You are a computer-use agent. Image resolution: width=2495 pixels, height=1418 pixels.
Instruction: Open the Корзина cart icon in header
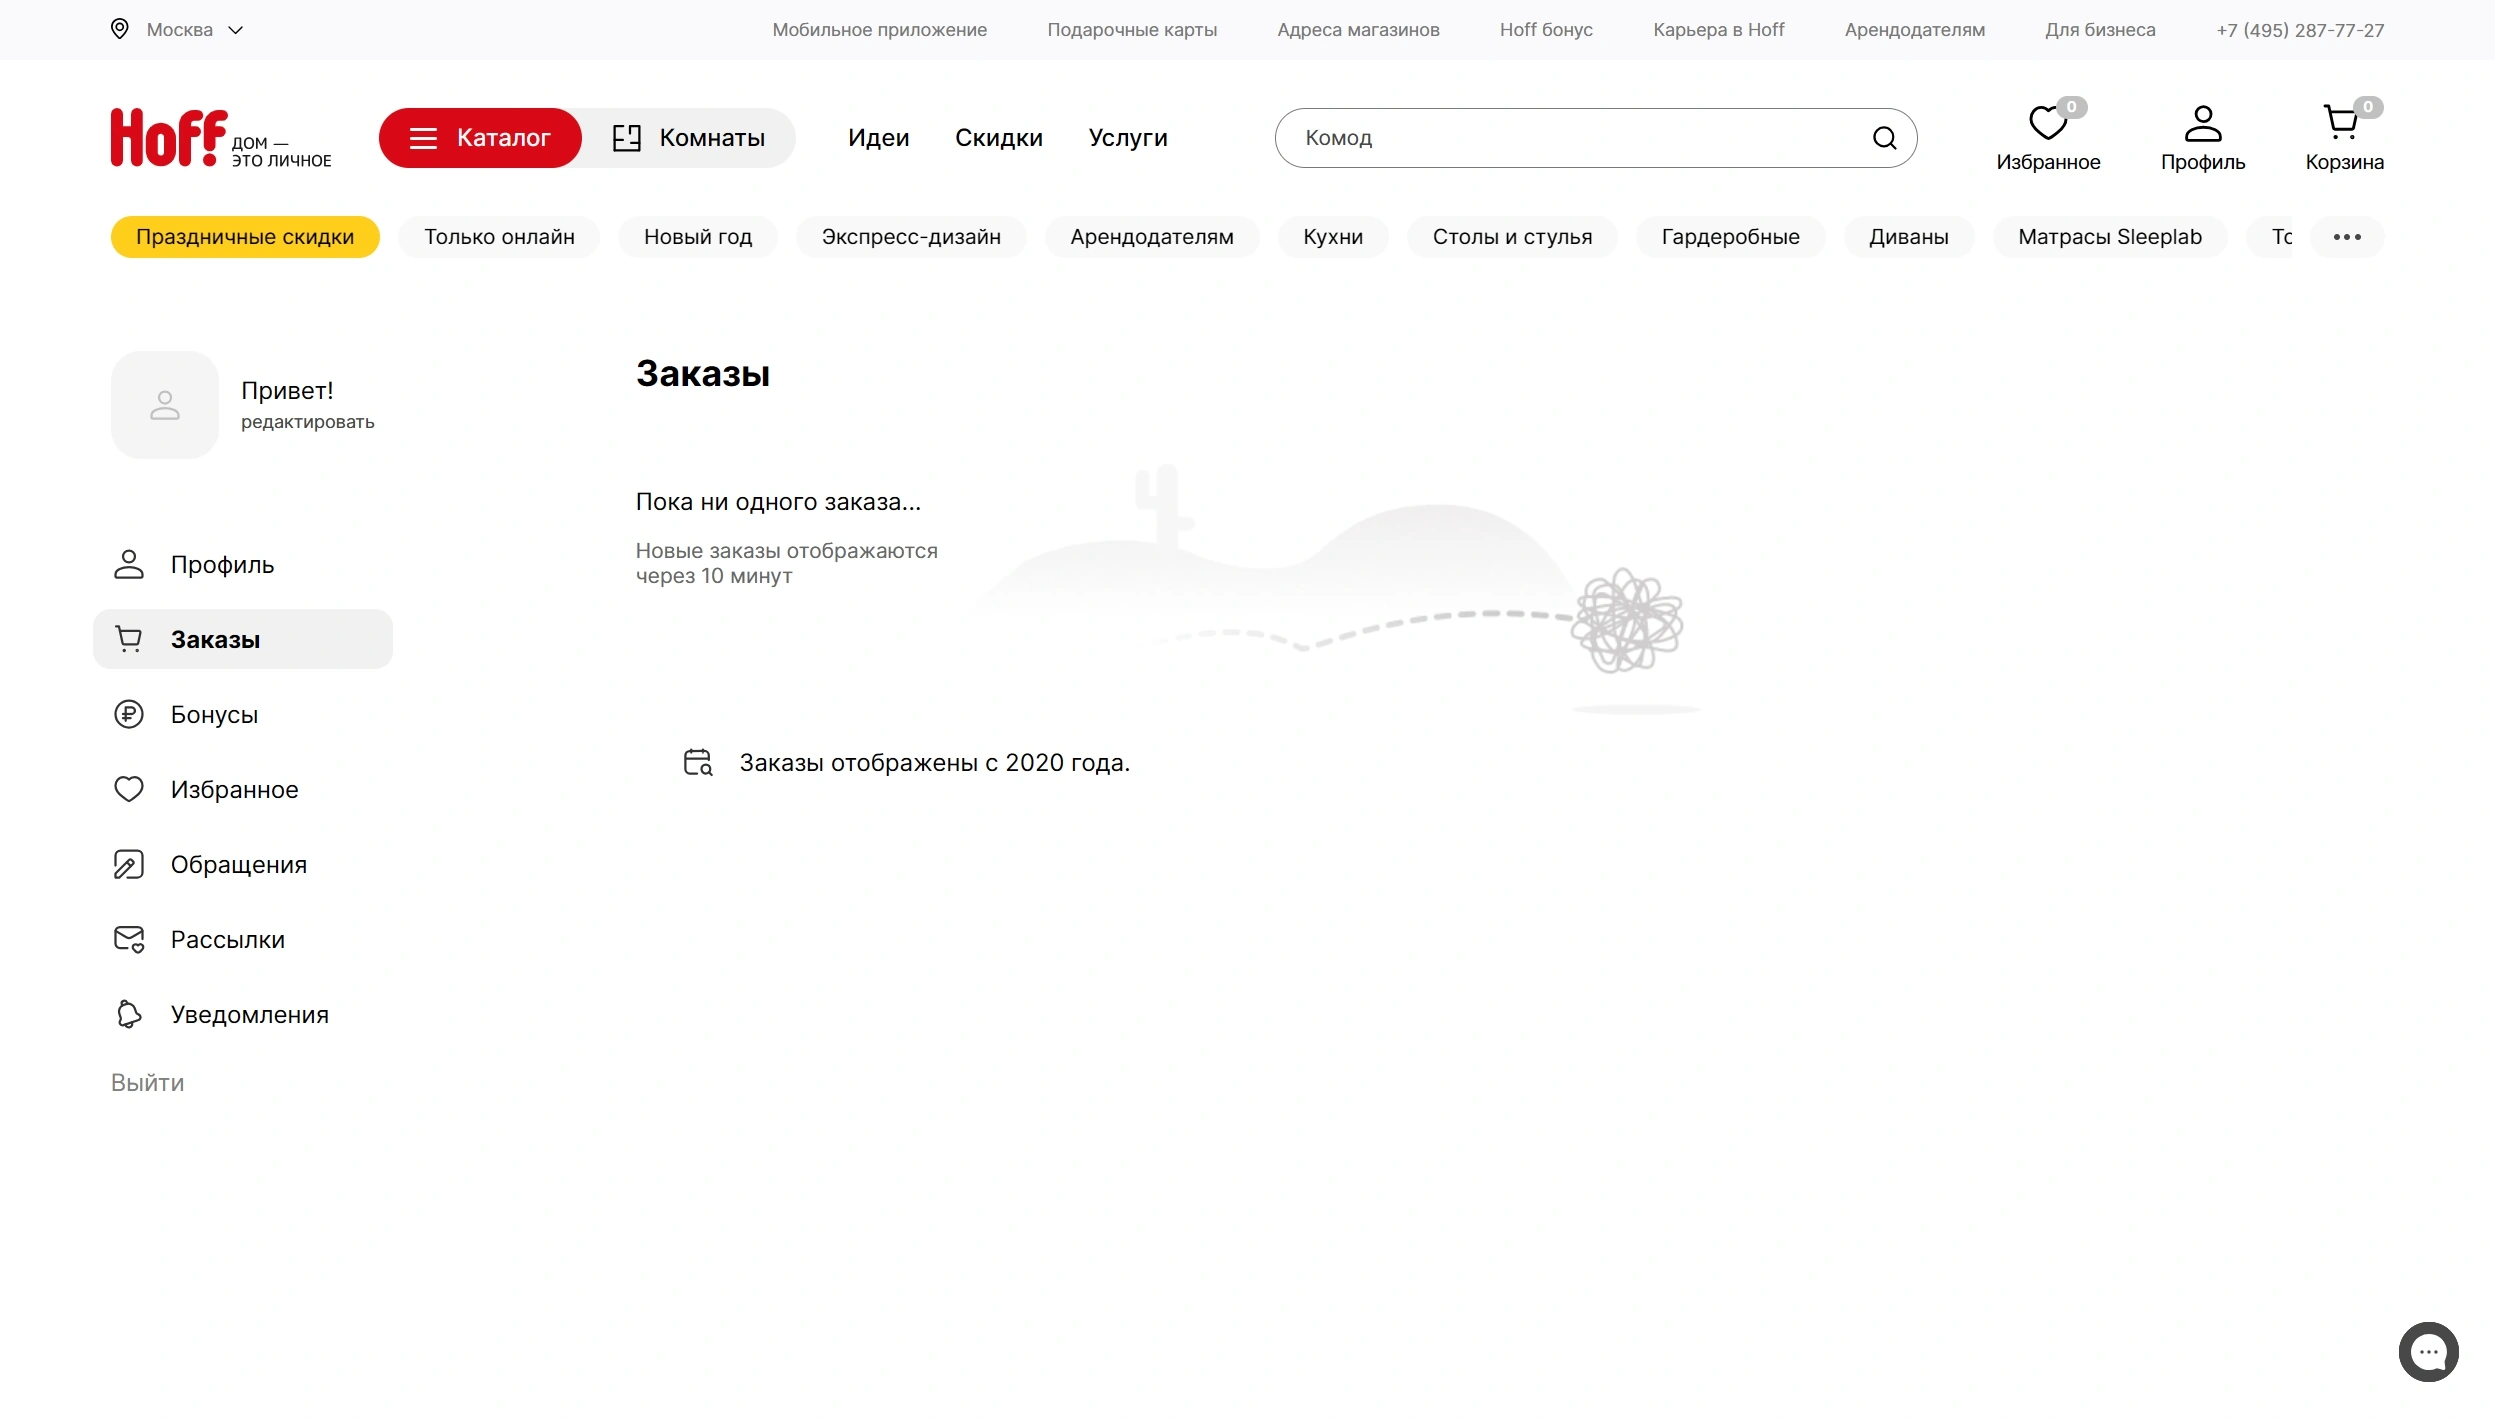(x=2341, y=122)
